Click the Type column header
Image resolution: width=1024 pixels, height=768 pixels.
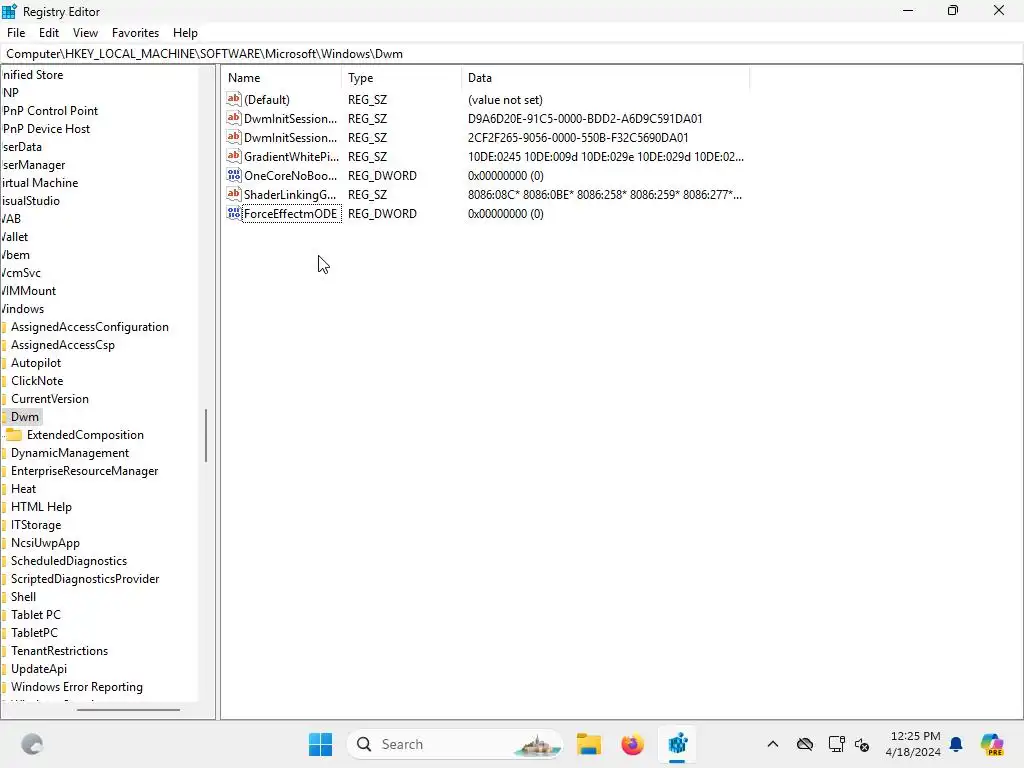tap(401, 78)
